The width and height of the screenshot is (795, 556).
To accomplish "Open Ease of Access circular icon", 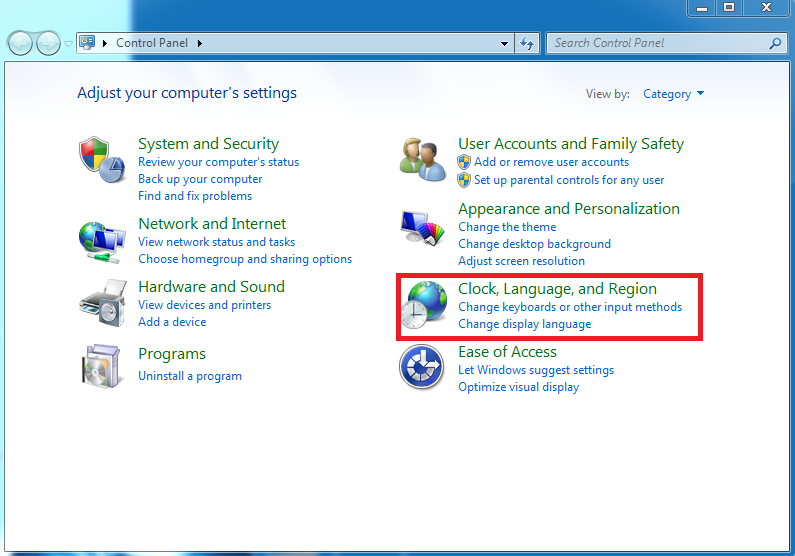I will 421,367.
